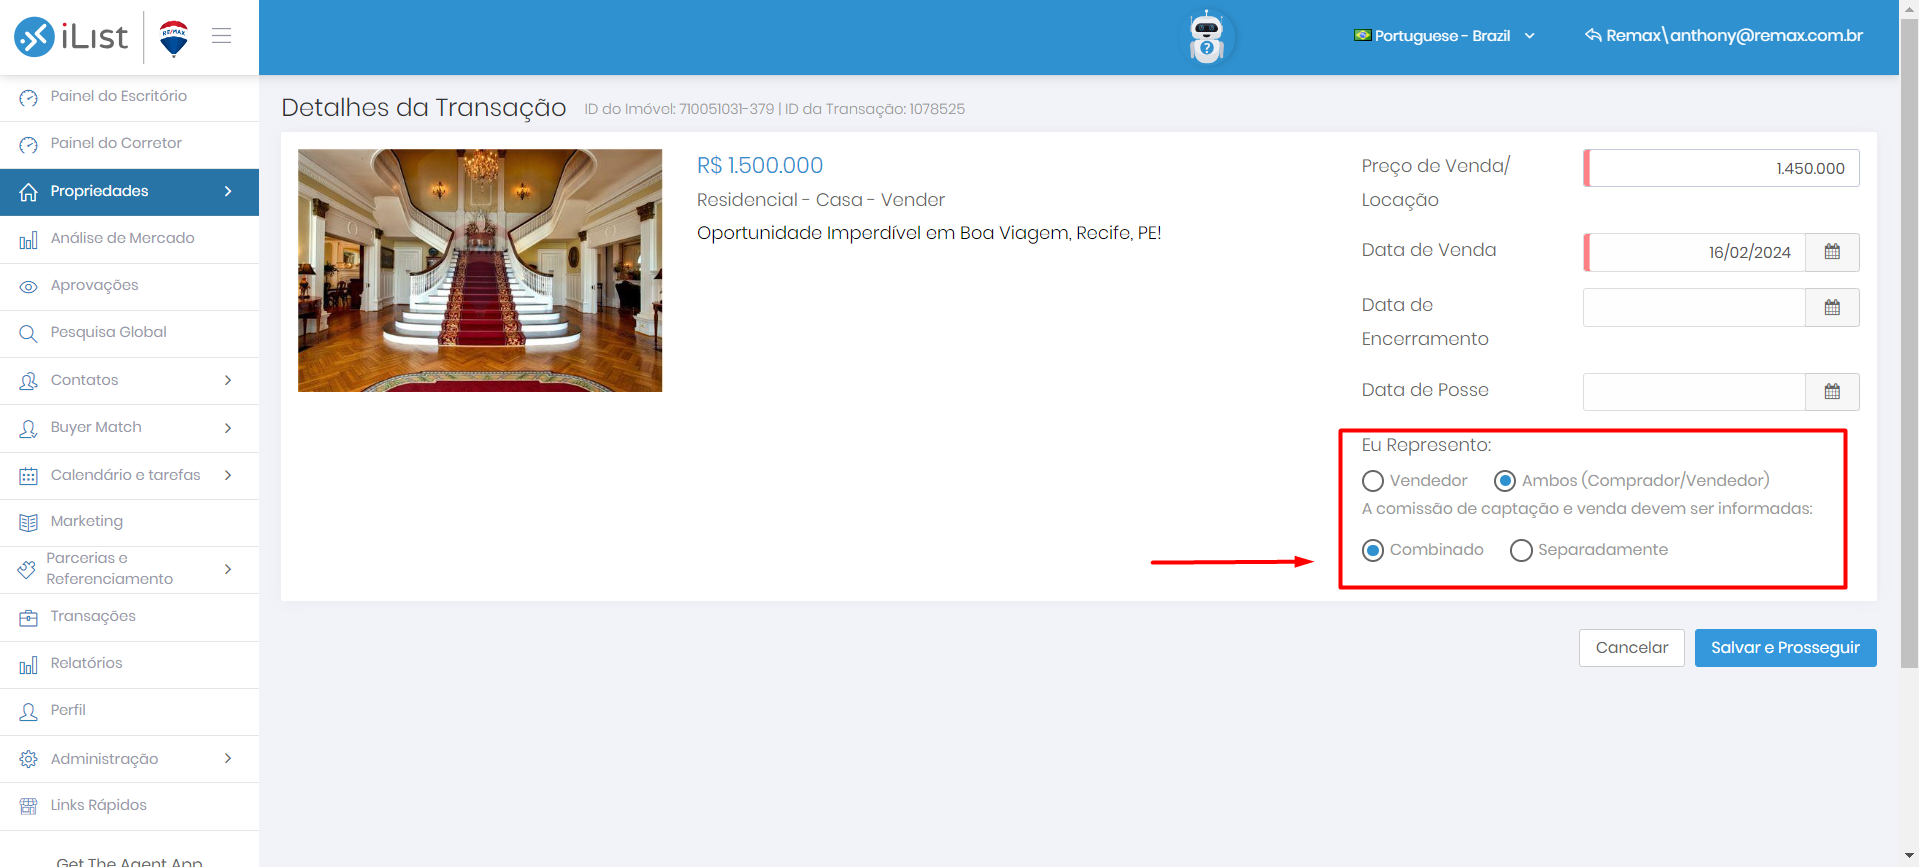The height and width of the screenshot is (867, 1919).
Task: Expand the Administração submenu chevron
Action: 228,758
